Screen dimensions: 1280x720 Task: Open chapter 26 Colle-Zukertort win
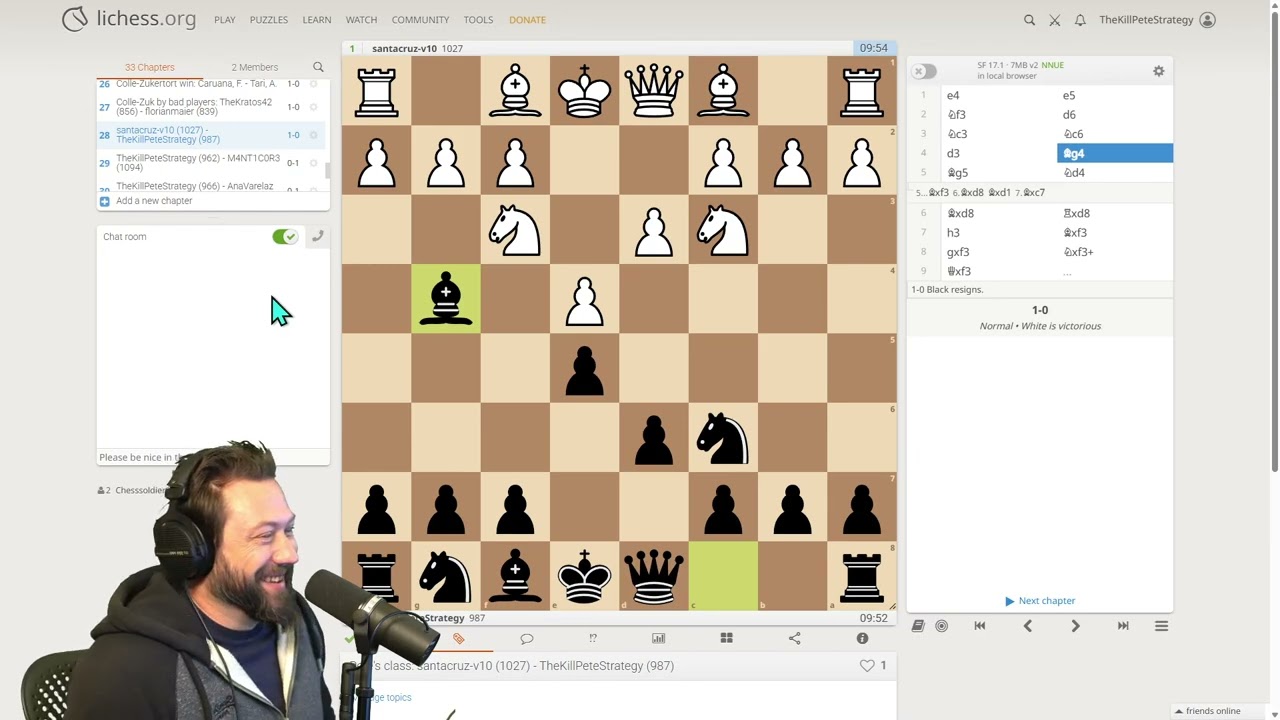(x=196, y=84)
